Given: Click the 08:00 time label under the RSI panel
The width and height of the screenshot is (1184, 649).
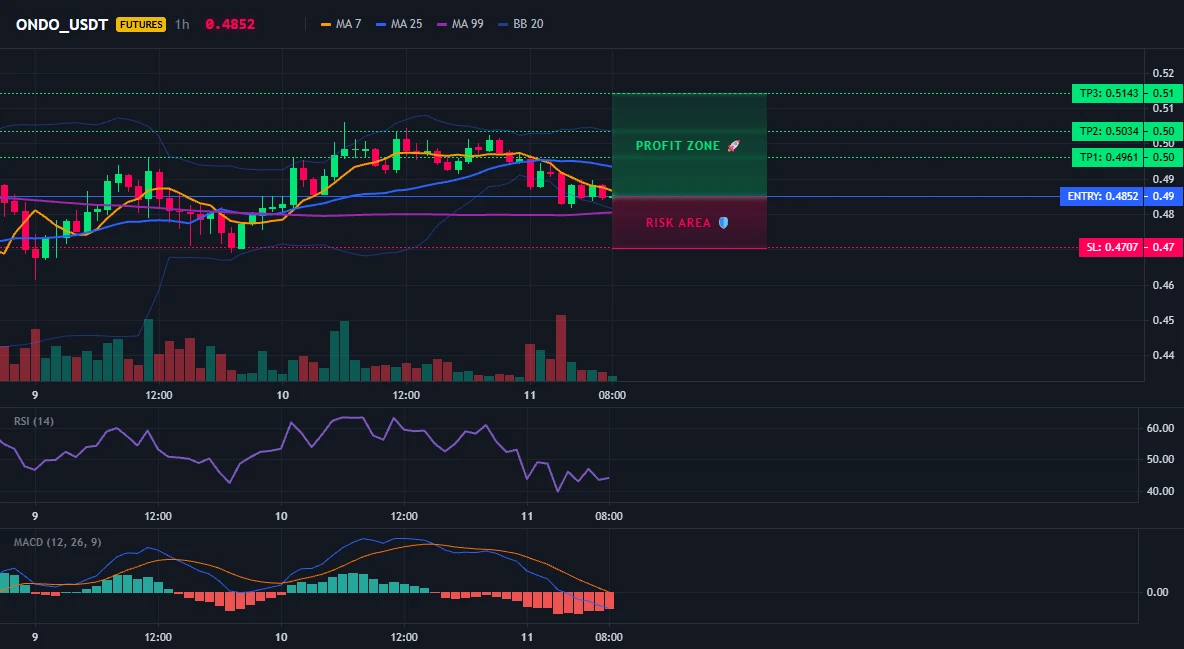Looking at the screenshot, I should click(609, 516).
